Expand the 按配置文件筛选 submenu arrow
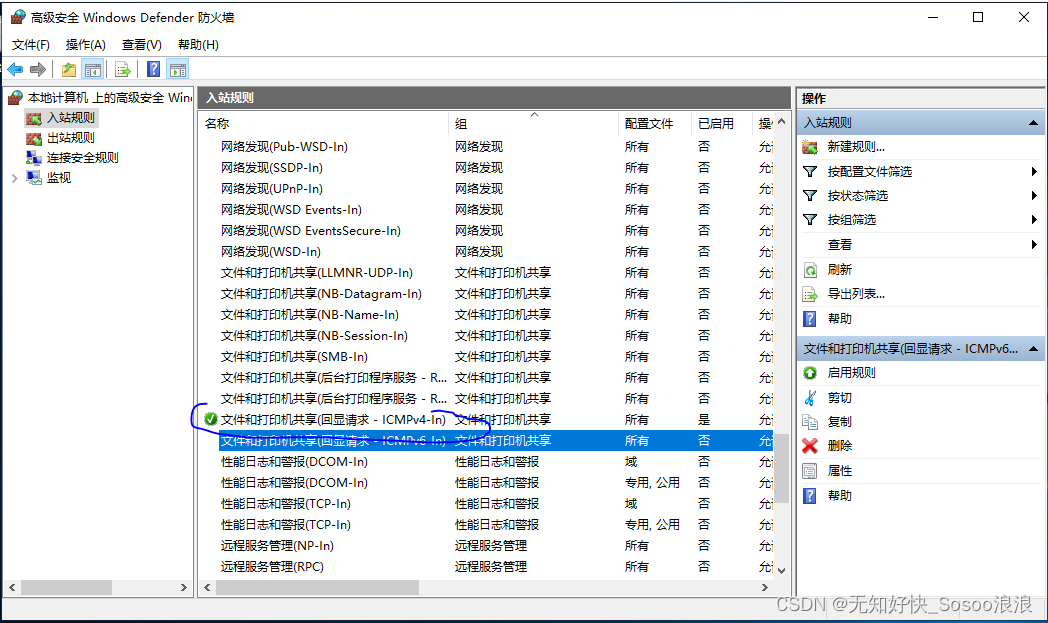The image size is (1048, 623). [x=1032, y=171]
